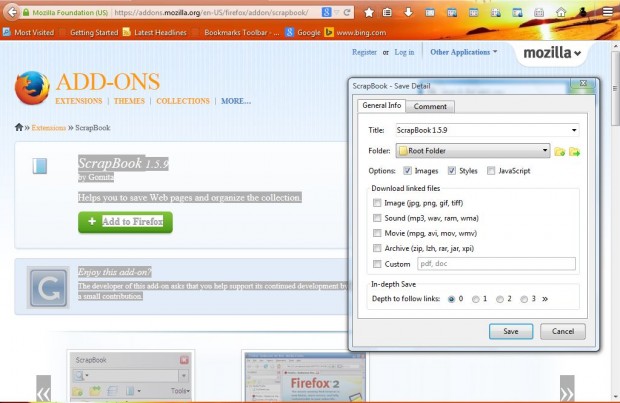The image size is (620, 403).
Task: Open the Root Folder dropdown
Action: click(x=473, y=151)
